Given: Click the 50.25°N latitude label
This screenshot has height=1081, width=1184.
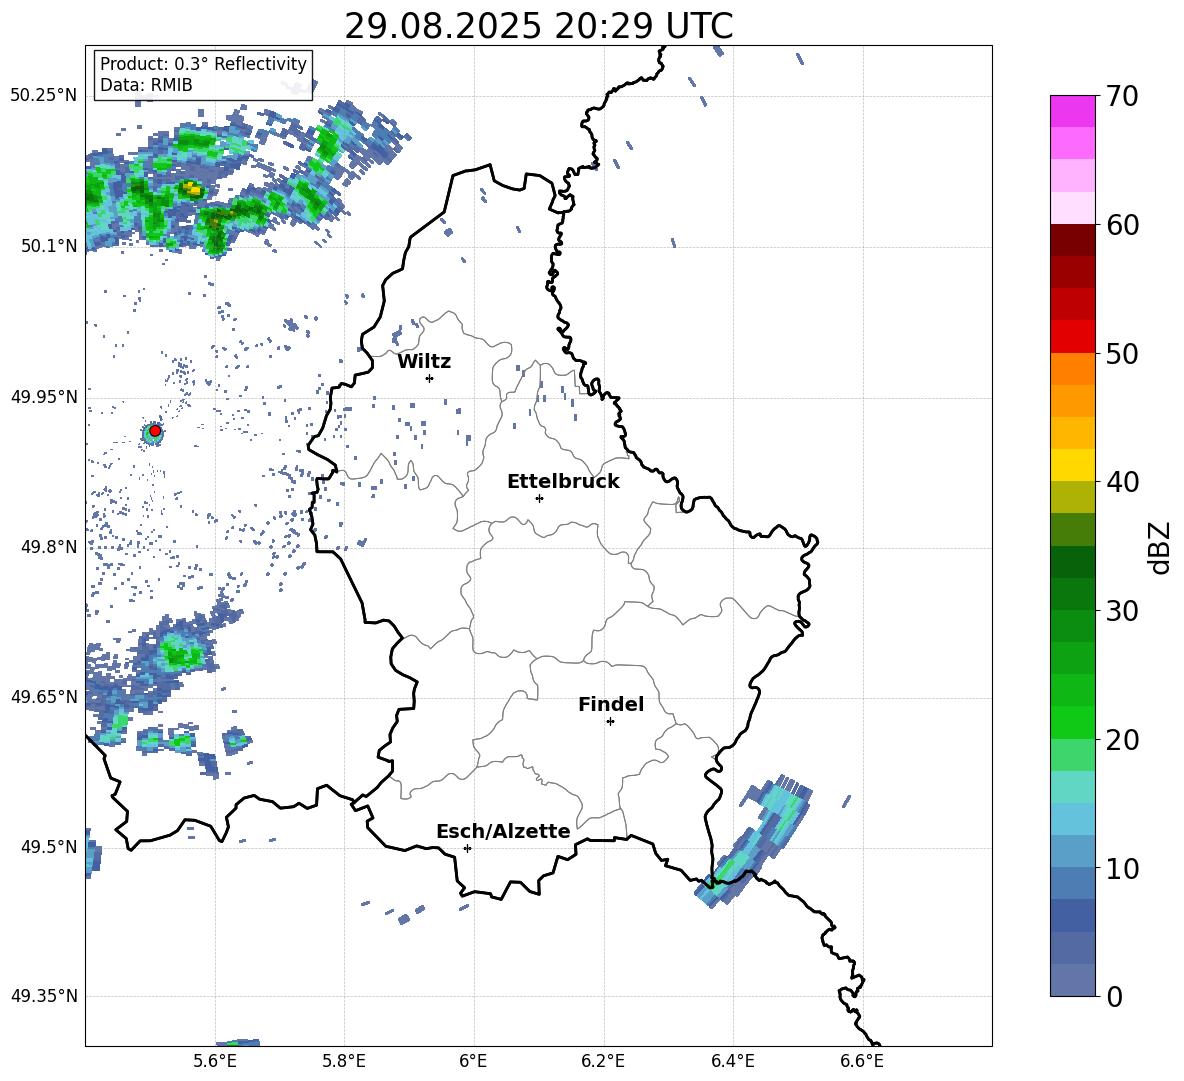Looking at the screenshot, I should pyautogui.click(x=44, y=96).
